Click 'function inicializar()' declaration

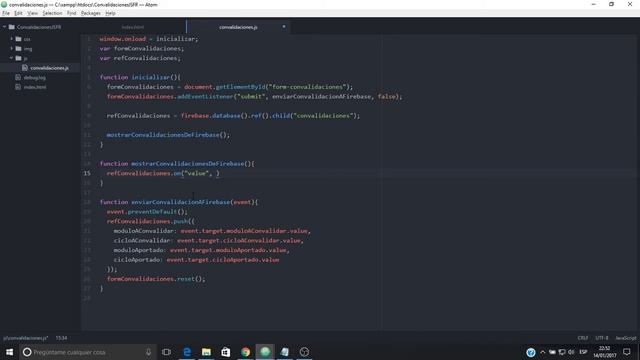tap(140, 77)
